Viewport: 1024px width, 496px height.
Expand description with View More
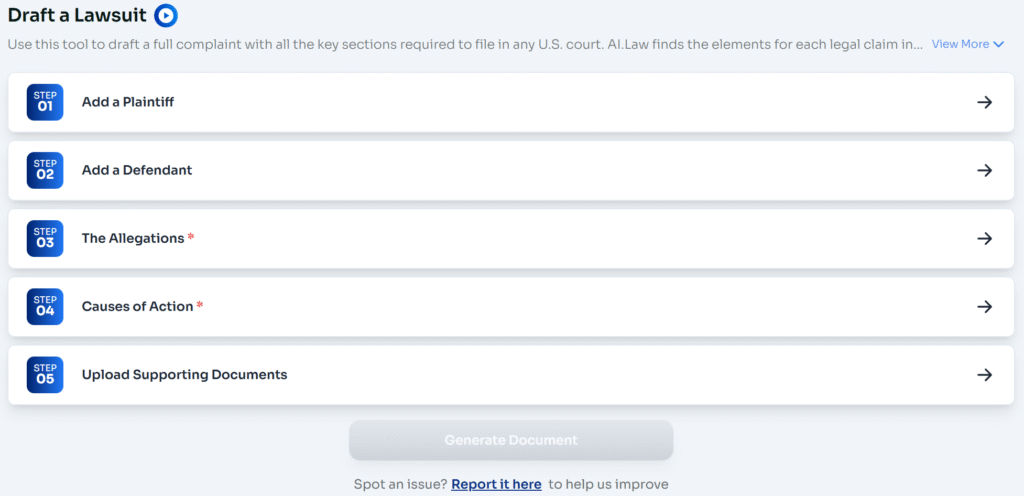click(x=960, y=44)
